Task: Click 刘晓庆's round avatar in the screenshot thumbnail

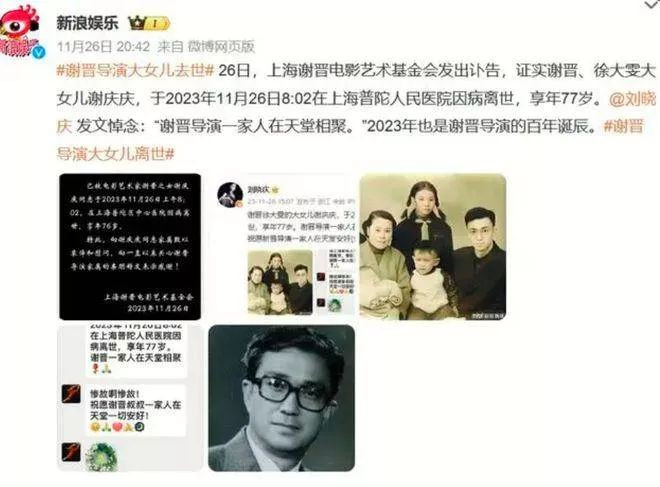Action: click(230, 195)
